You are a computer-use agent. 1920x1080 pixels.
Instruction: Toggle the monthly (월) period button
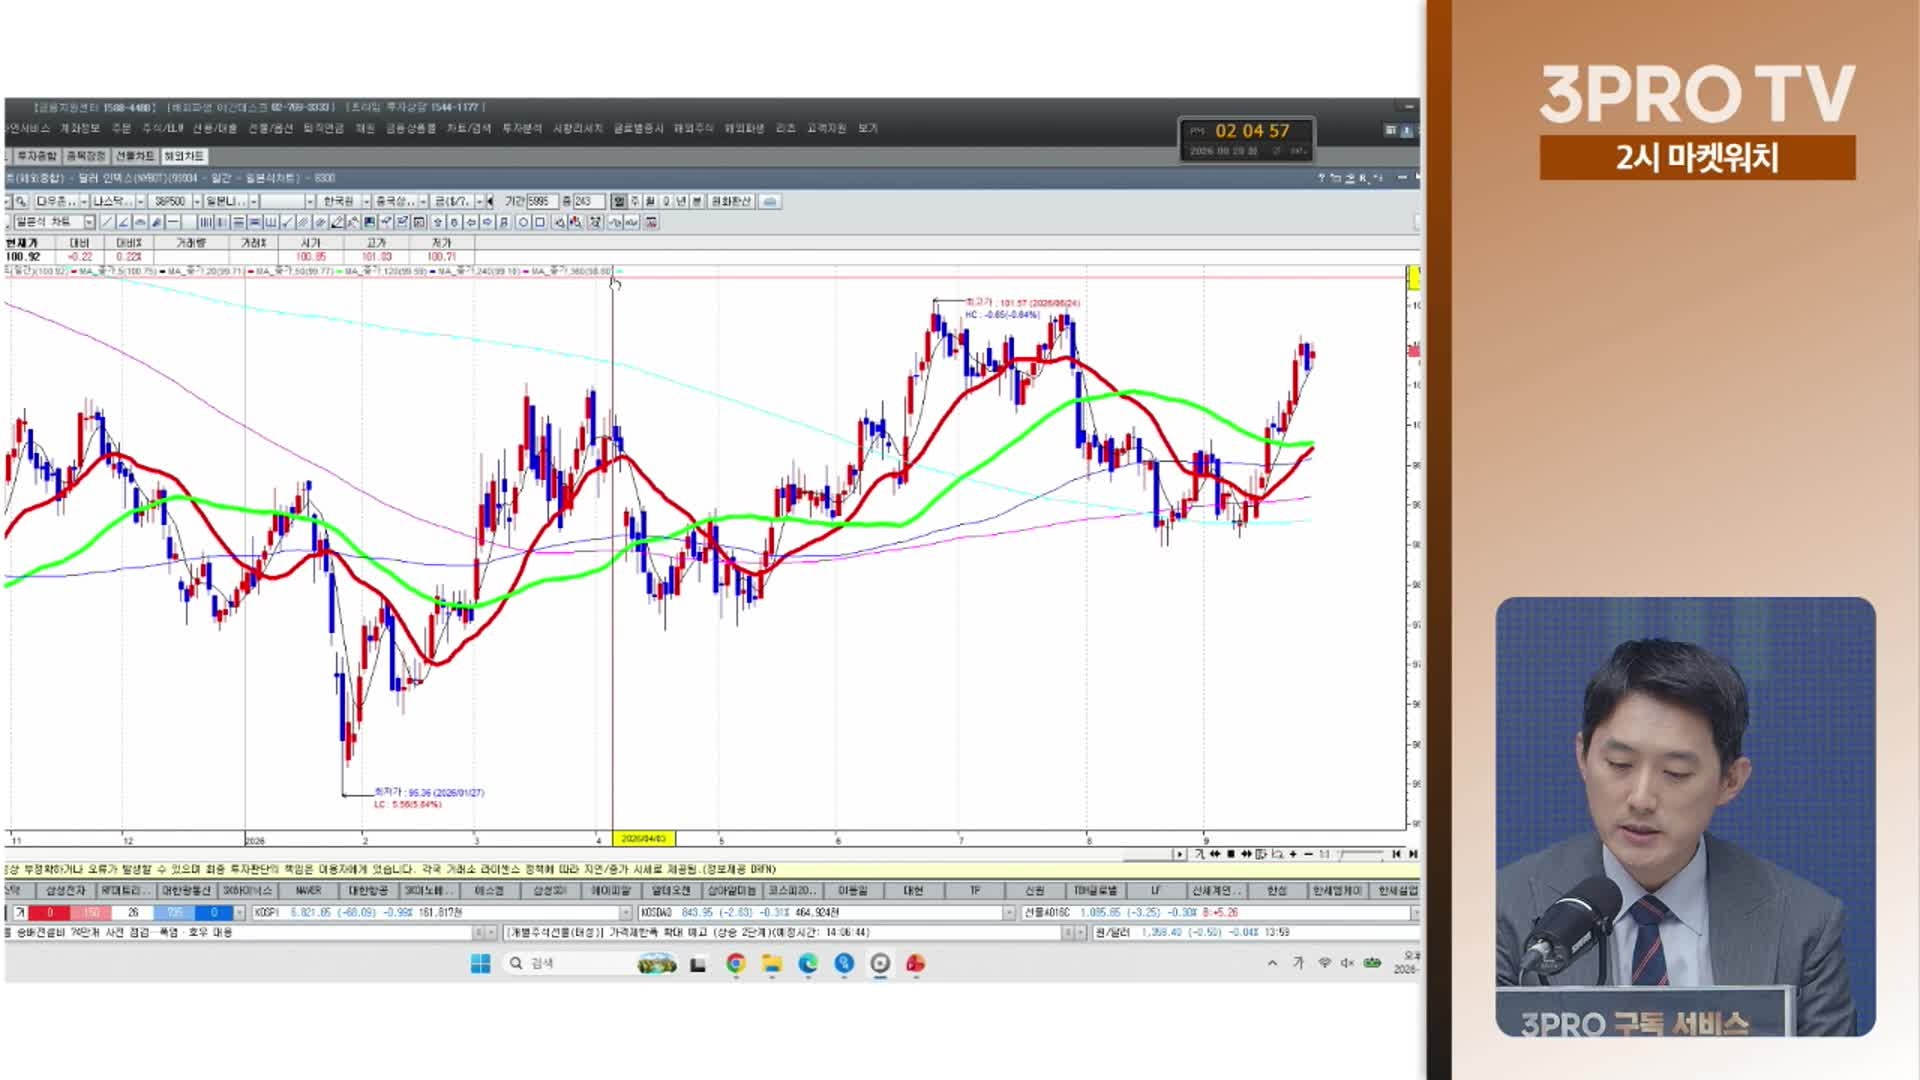[x=650, y=201]
